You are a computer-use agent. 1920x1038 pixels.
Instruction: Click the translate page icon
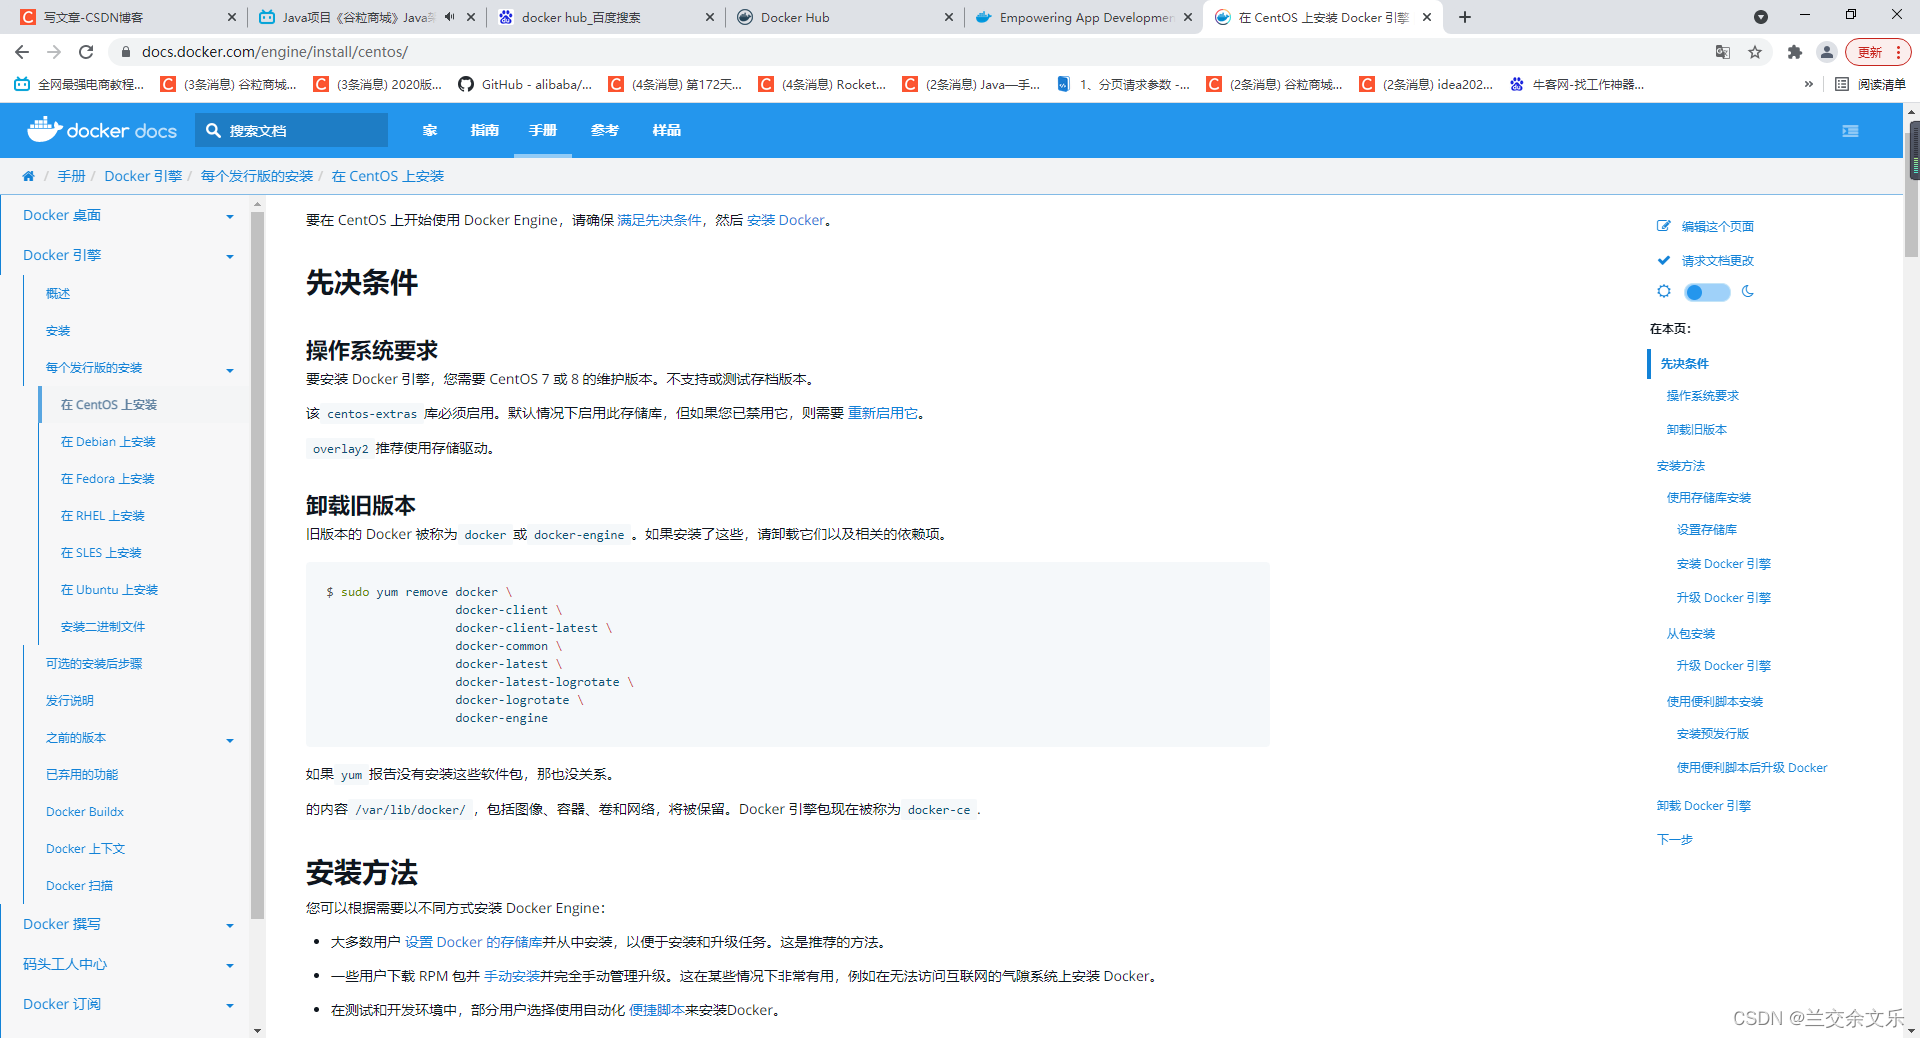[x=1723, y=52]
